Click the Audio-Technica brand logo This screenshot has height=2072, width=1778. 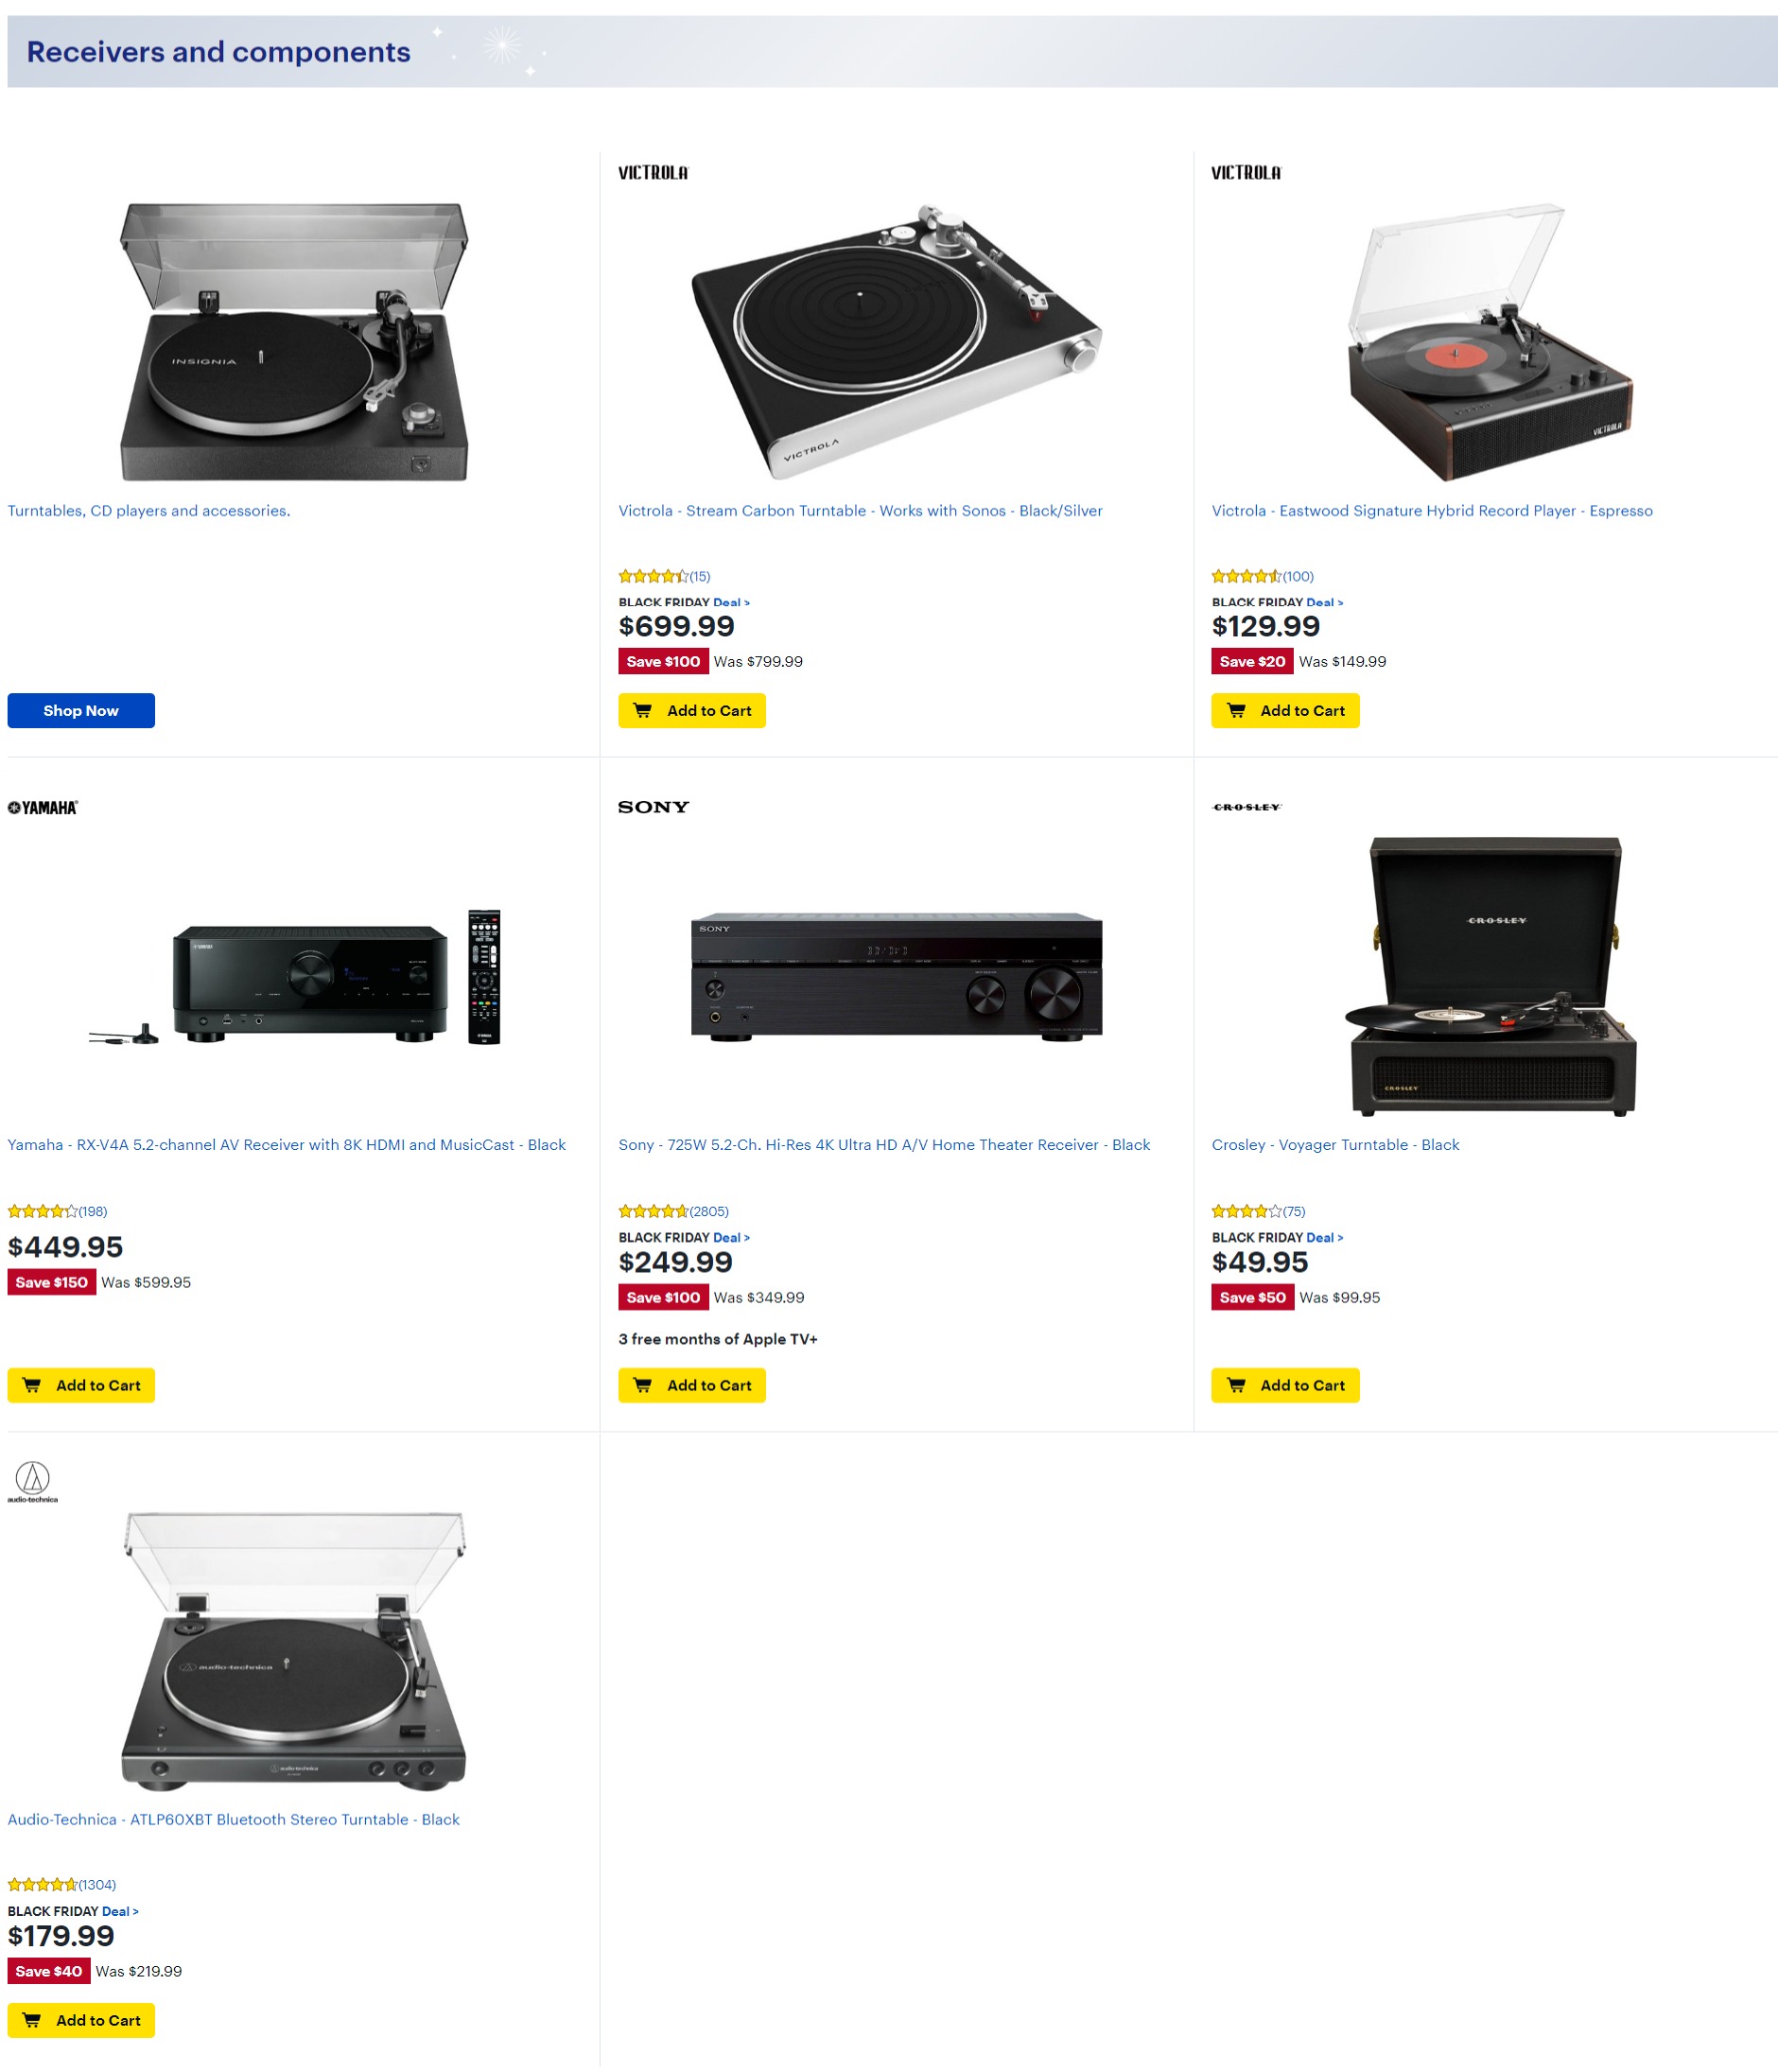pos(33,1482)
